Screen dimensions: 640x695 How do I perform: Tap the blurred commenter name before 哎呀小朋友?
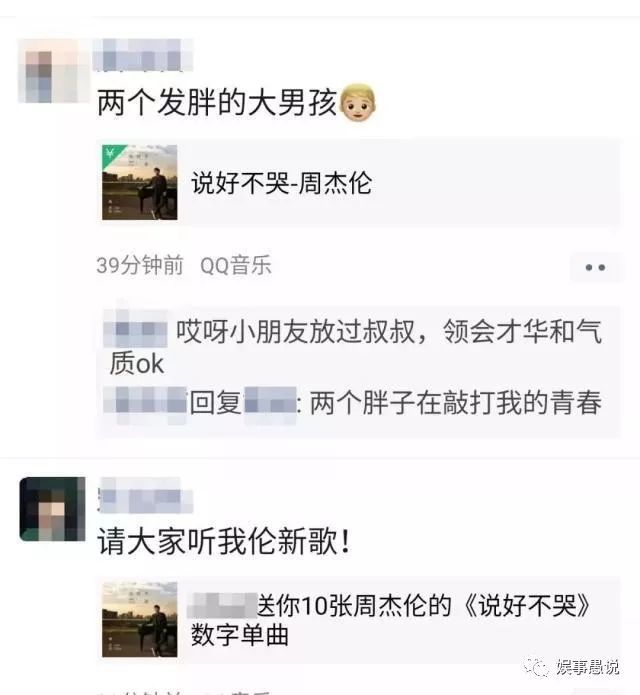(x=135, y=330)
